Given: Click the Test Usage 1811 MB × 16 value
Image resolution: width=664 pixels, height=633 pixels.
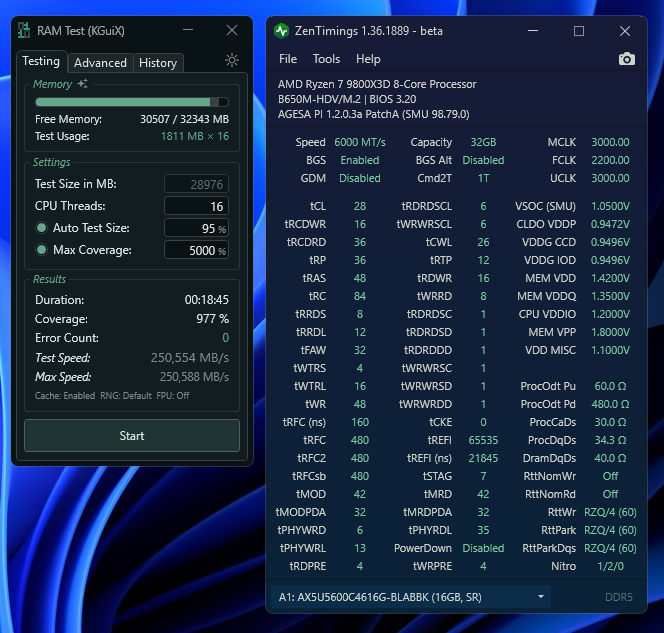Looking at the screenshot, I should 195,136.
